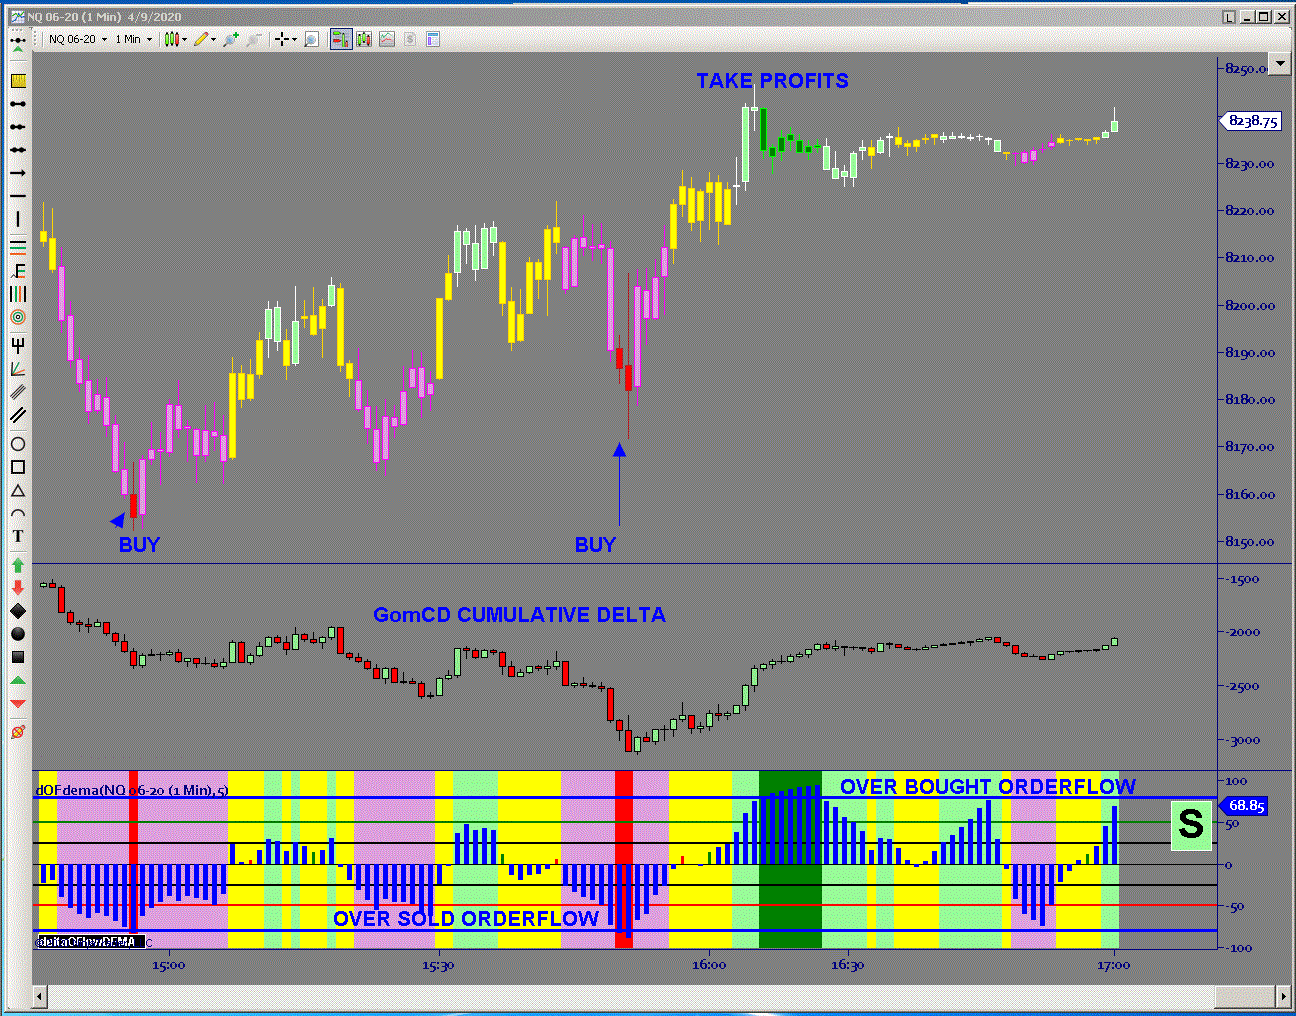Click the zoom out magnifier icon
1296x1016 pixels.
(x=253, y=39)
